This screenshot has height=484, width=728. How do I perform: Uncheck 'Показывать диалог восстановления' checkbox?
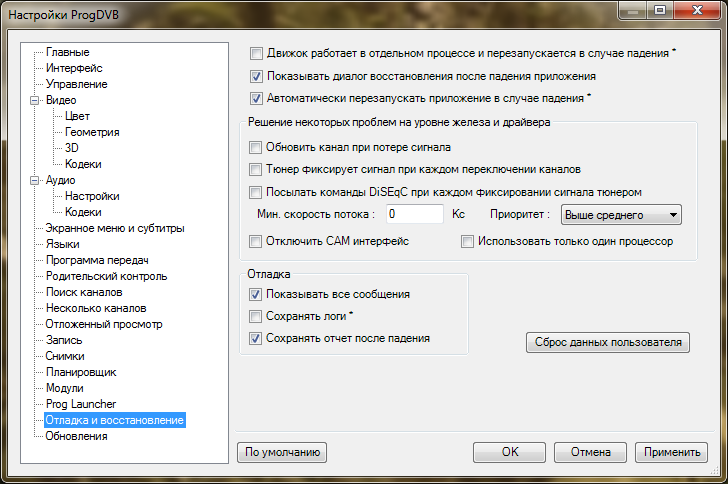tap(257, 76)
